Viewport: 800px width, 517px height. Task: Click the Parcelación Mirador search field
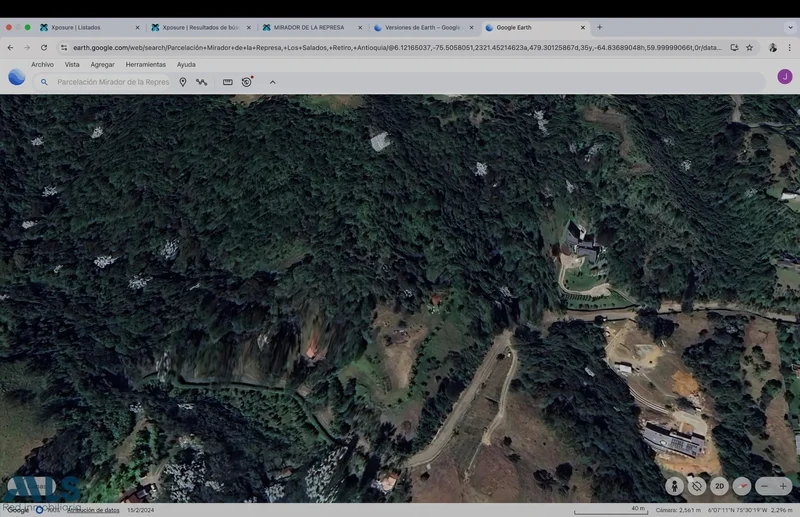tap(113, 82)
